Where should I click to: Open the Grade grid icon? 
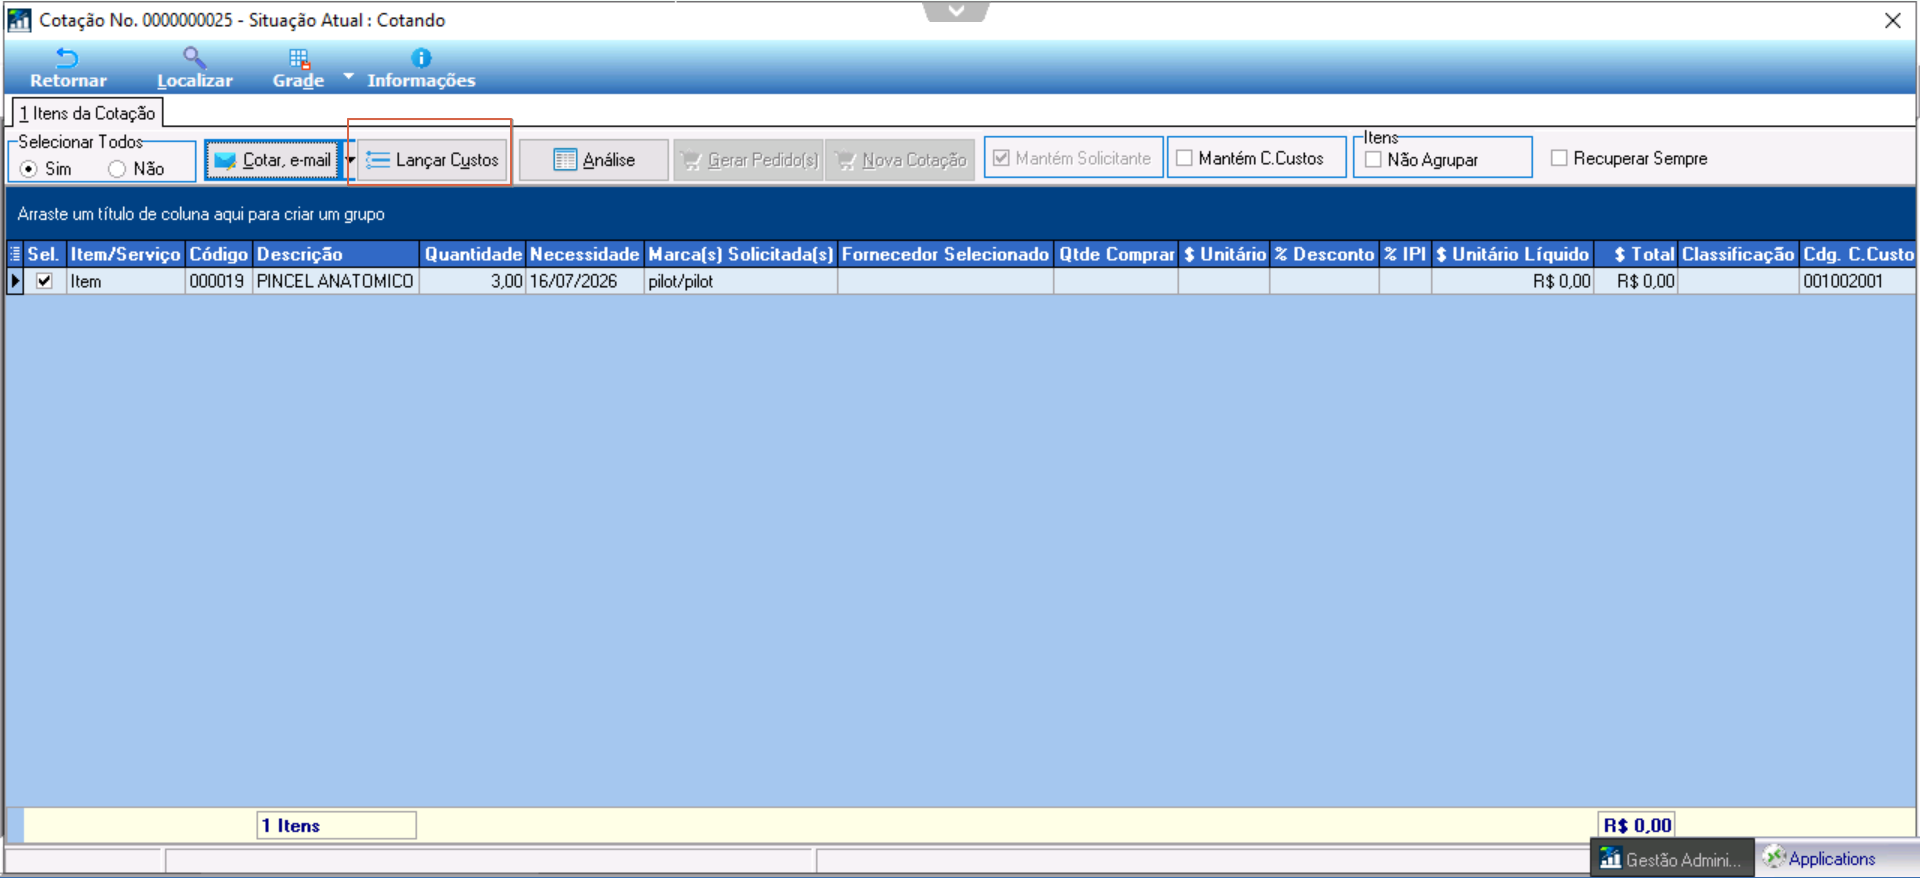[x=298, y=59]
